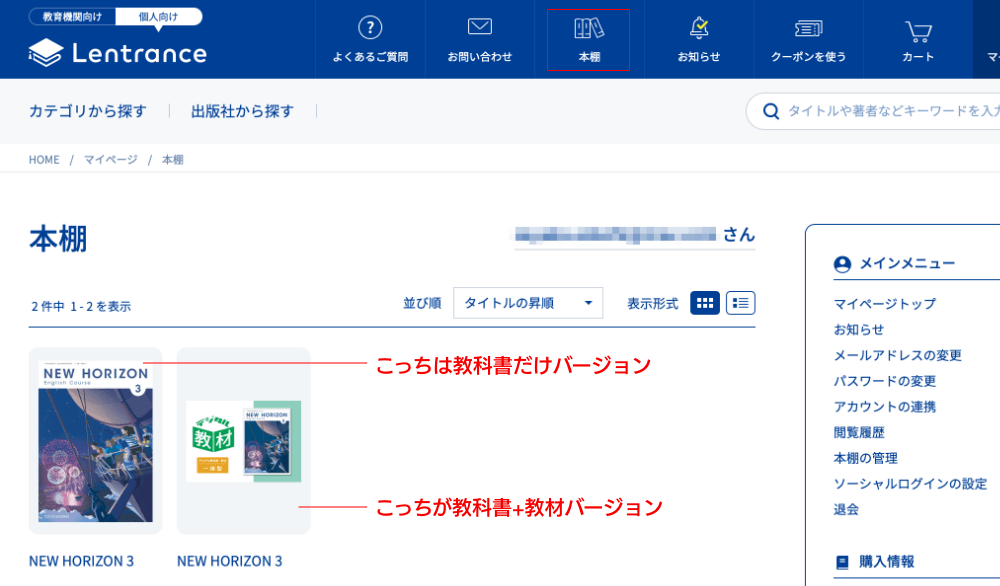This screenshot has width=1000, height=586.
Task: Go to HOME breadcrumb
Action: [44, 159]
